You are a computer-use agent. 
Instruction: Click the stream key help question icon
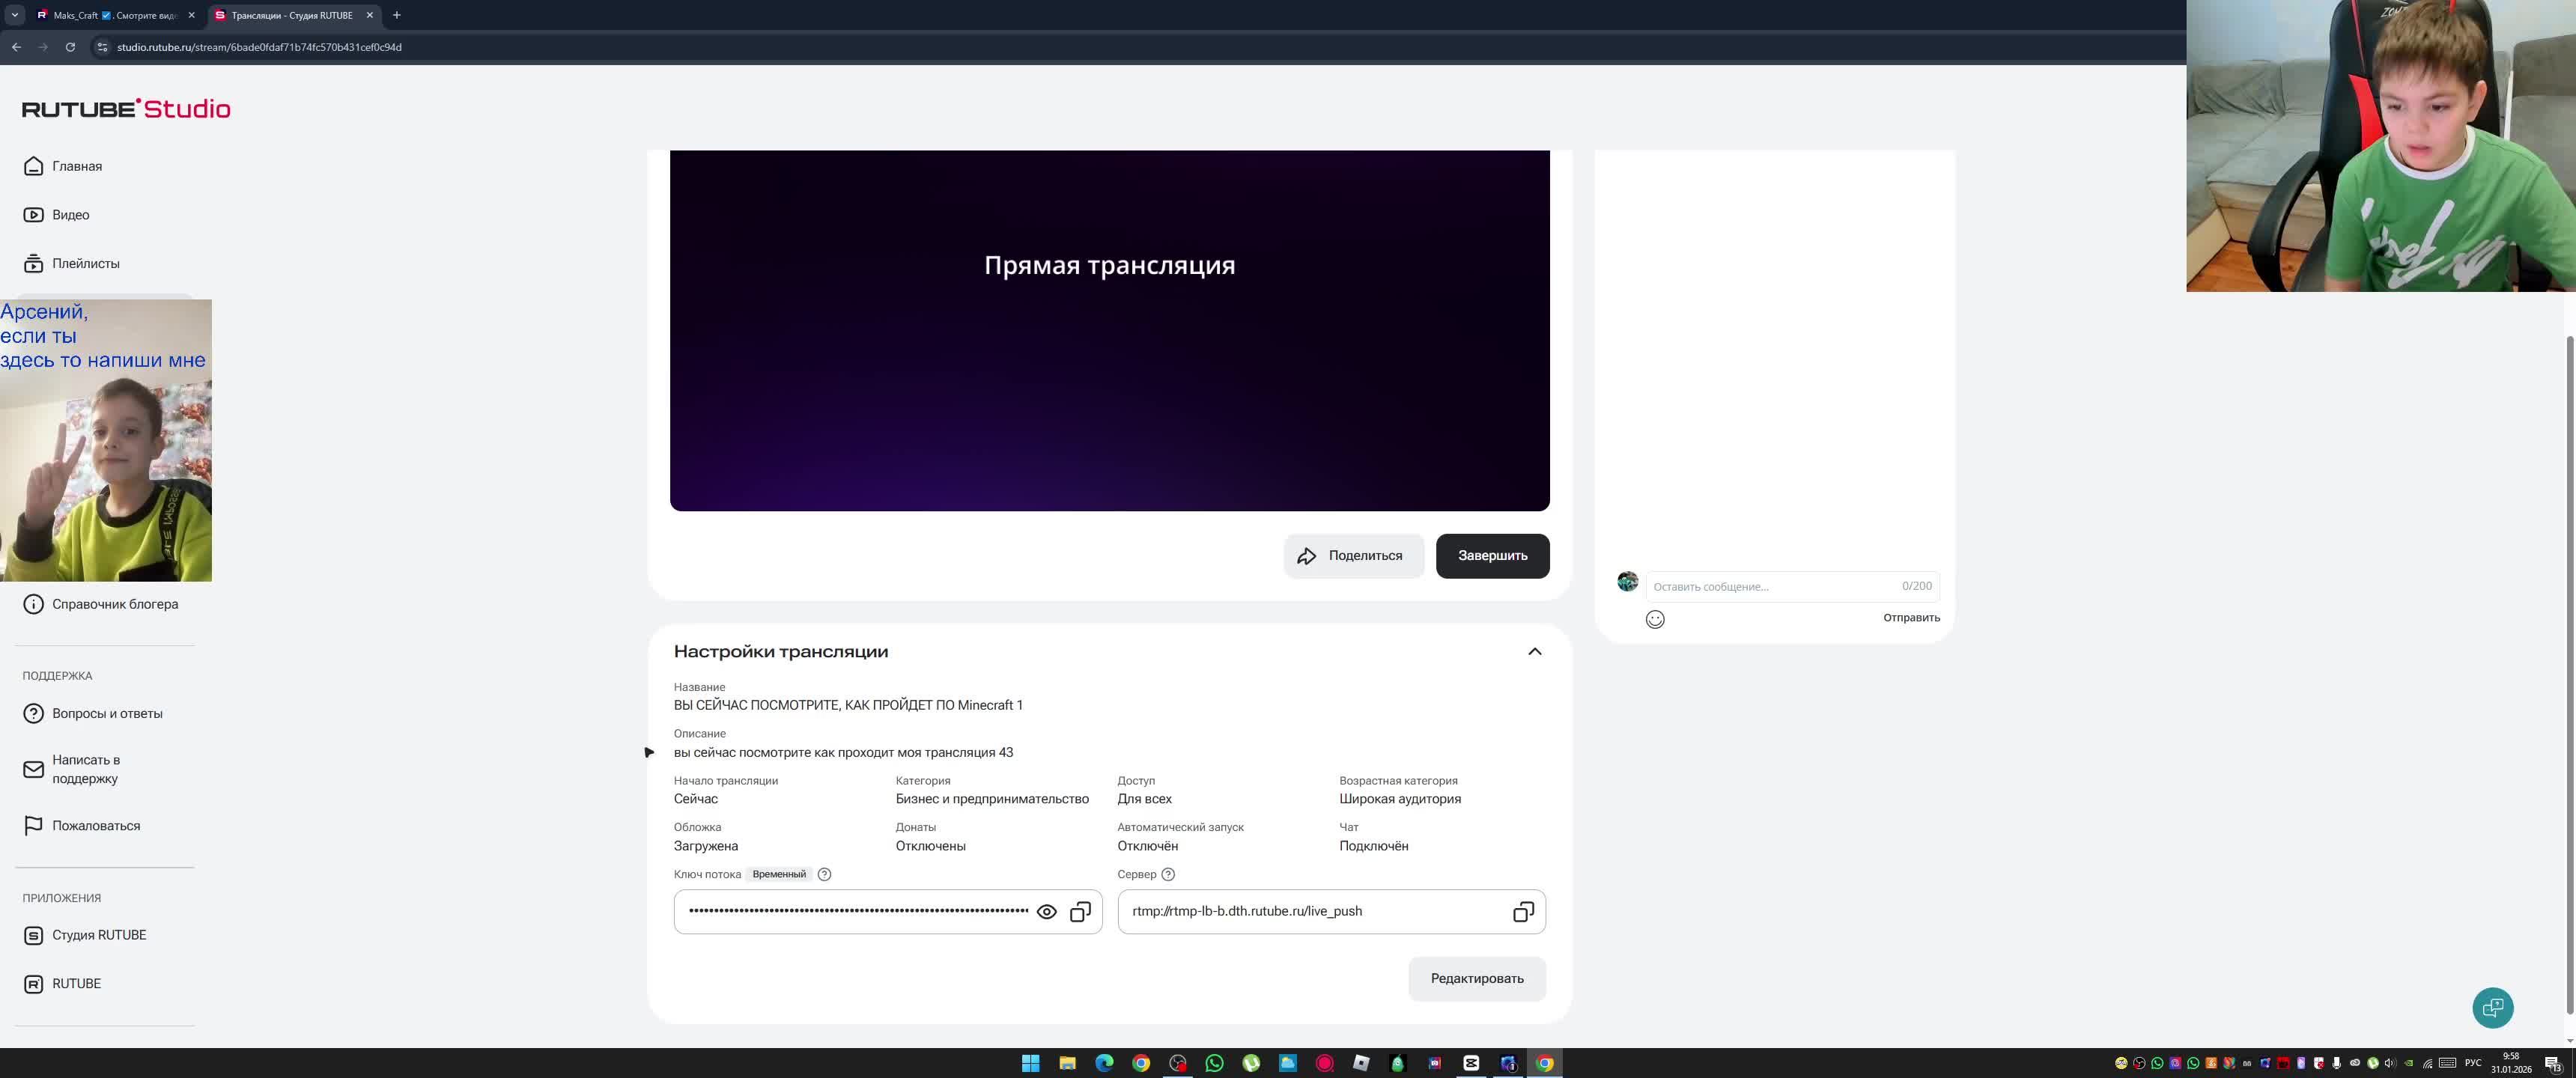tap(824, 874)
